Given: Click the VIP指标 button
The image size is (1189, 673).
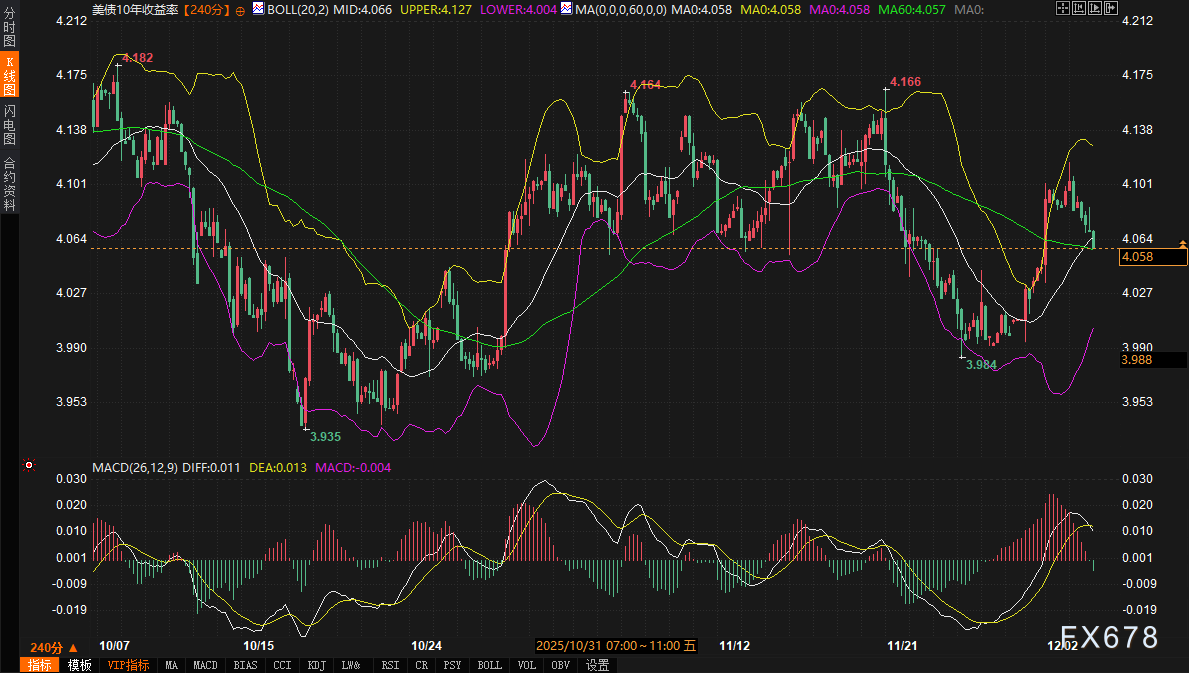Looking at the screenshot, I should 128,665.
